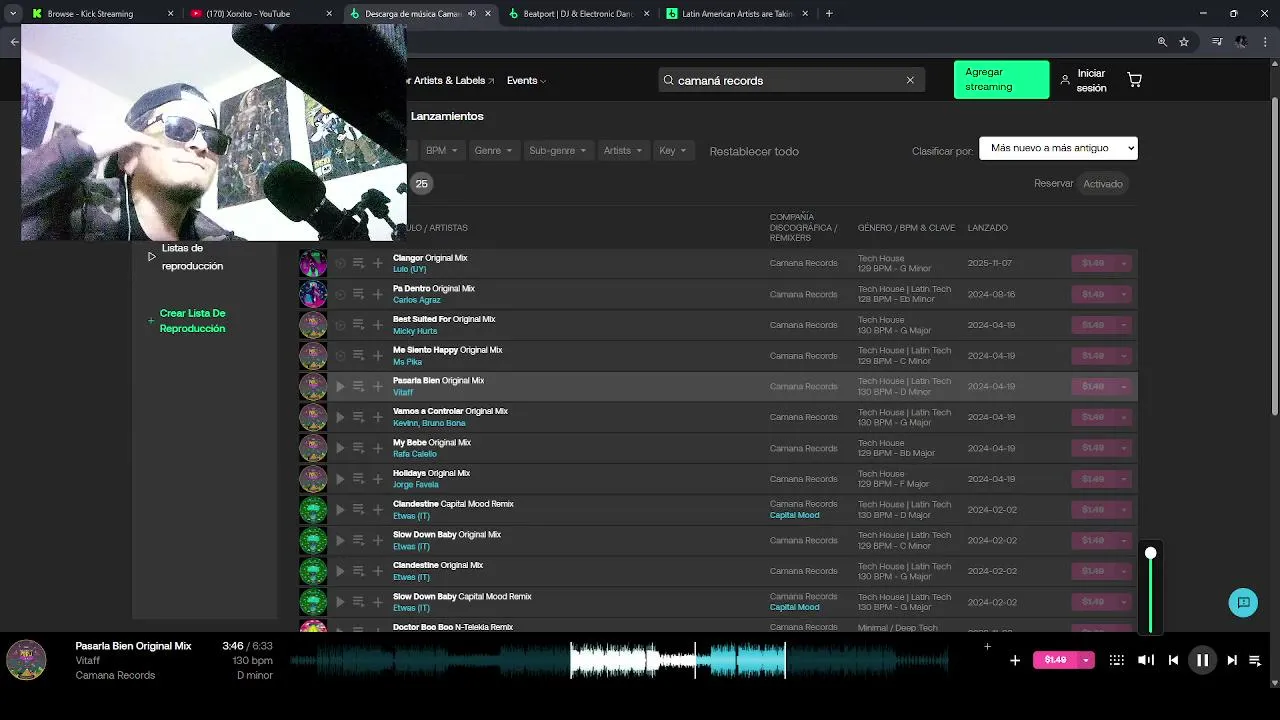1280x720 pixels.
Task: Queue Clandestine Capital Mood Remix
Action: pyautogui.click(x=358, y=509)
